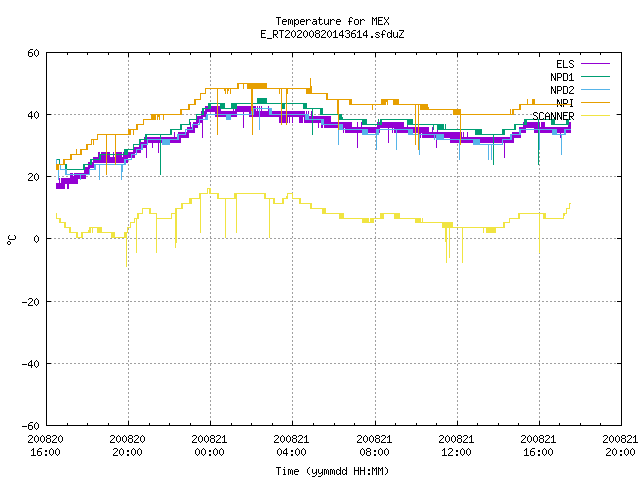Click the SCANNER legend label

(x=553, y=116)
